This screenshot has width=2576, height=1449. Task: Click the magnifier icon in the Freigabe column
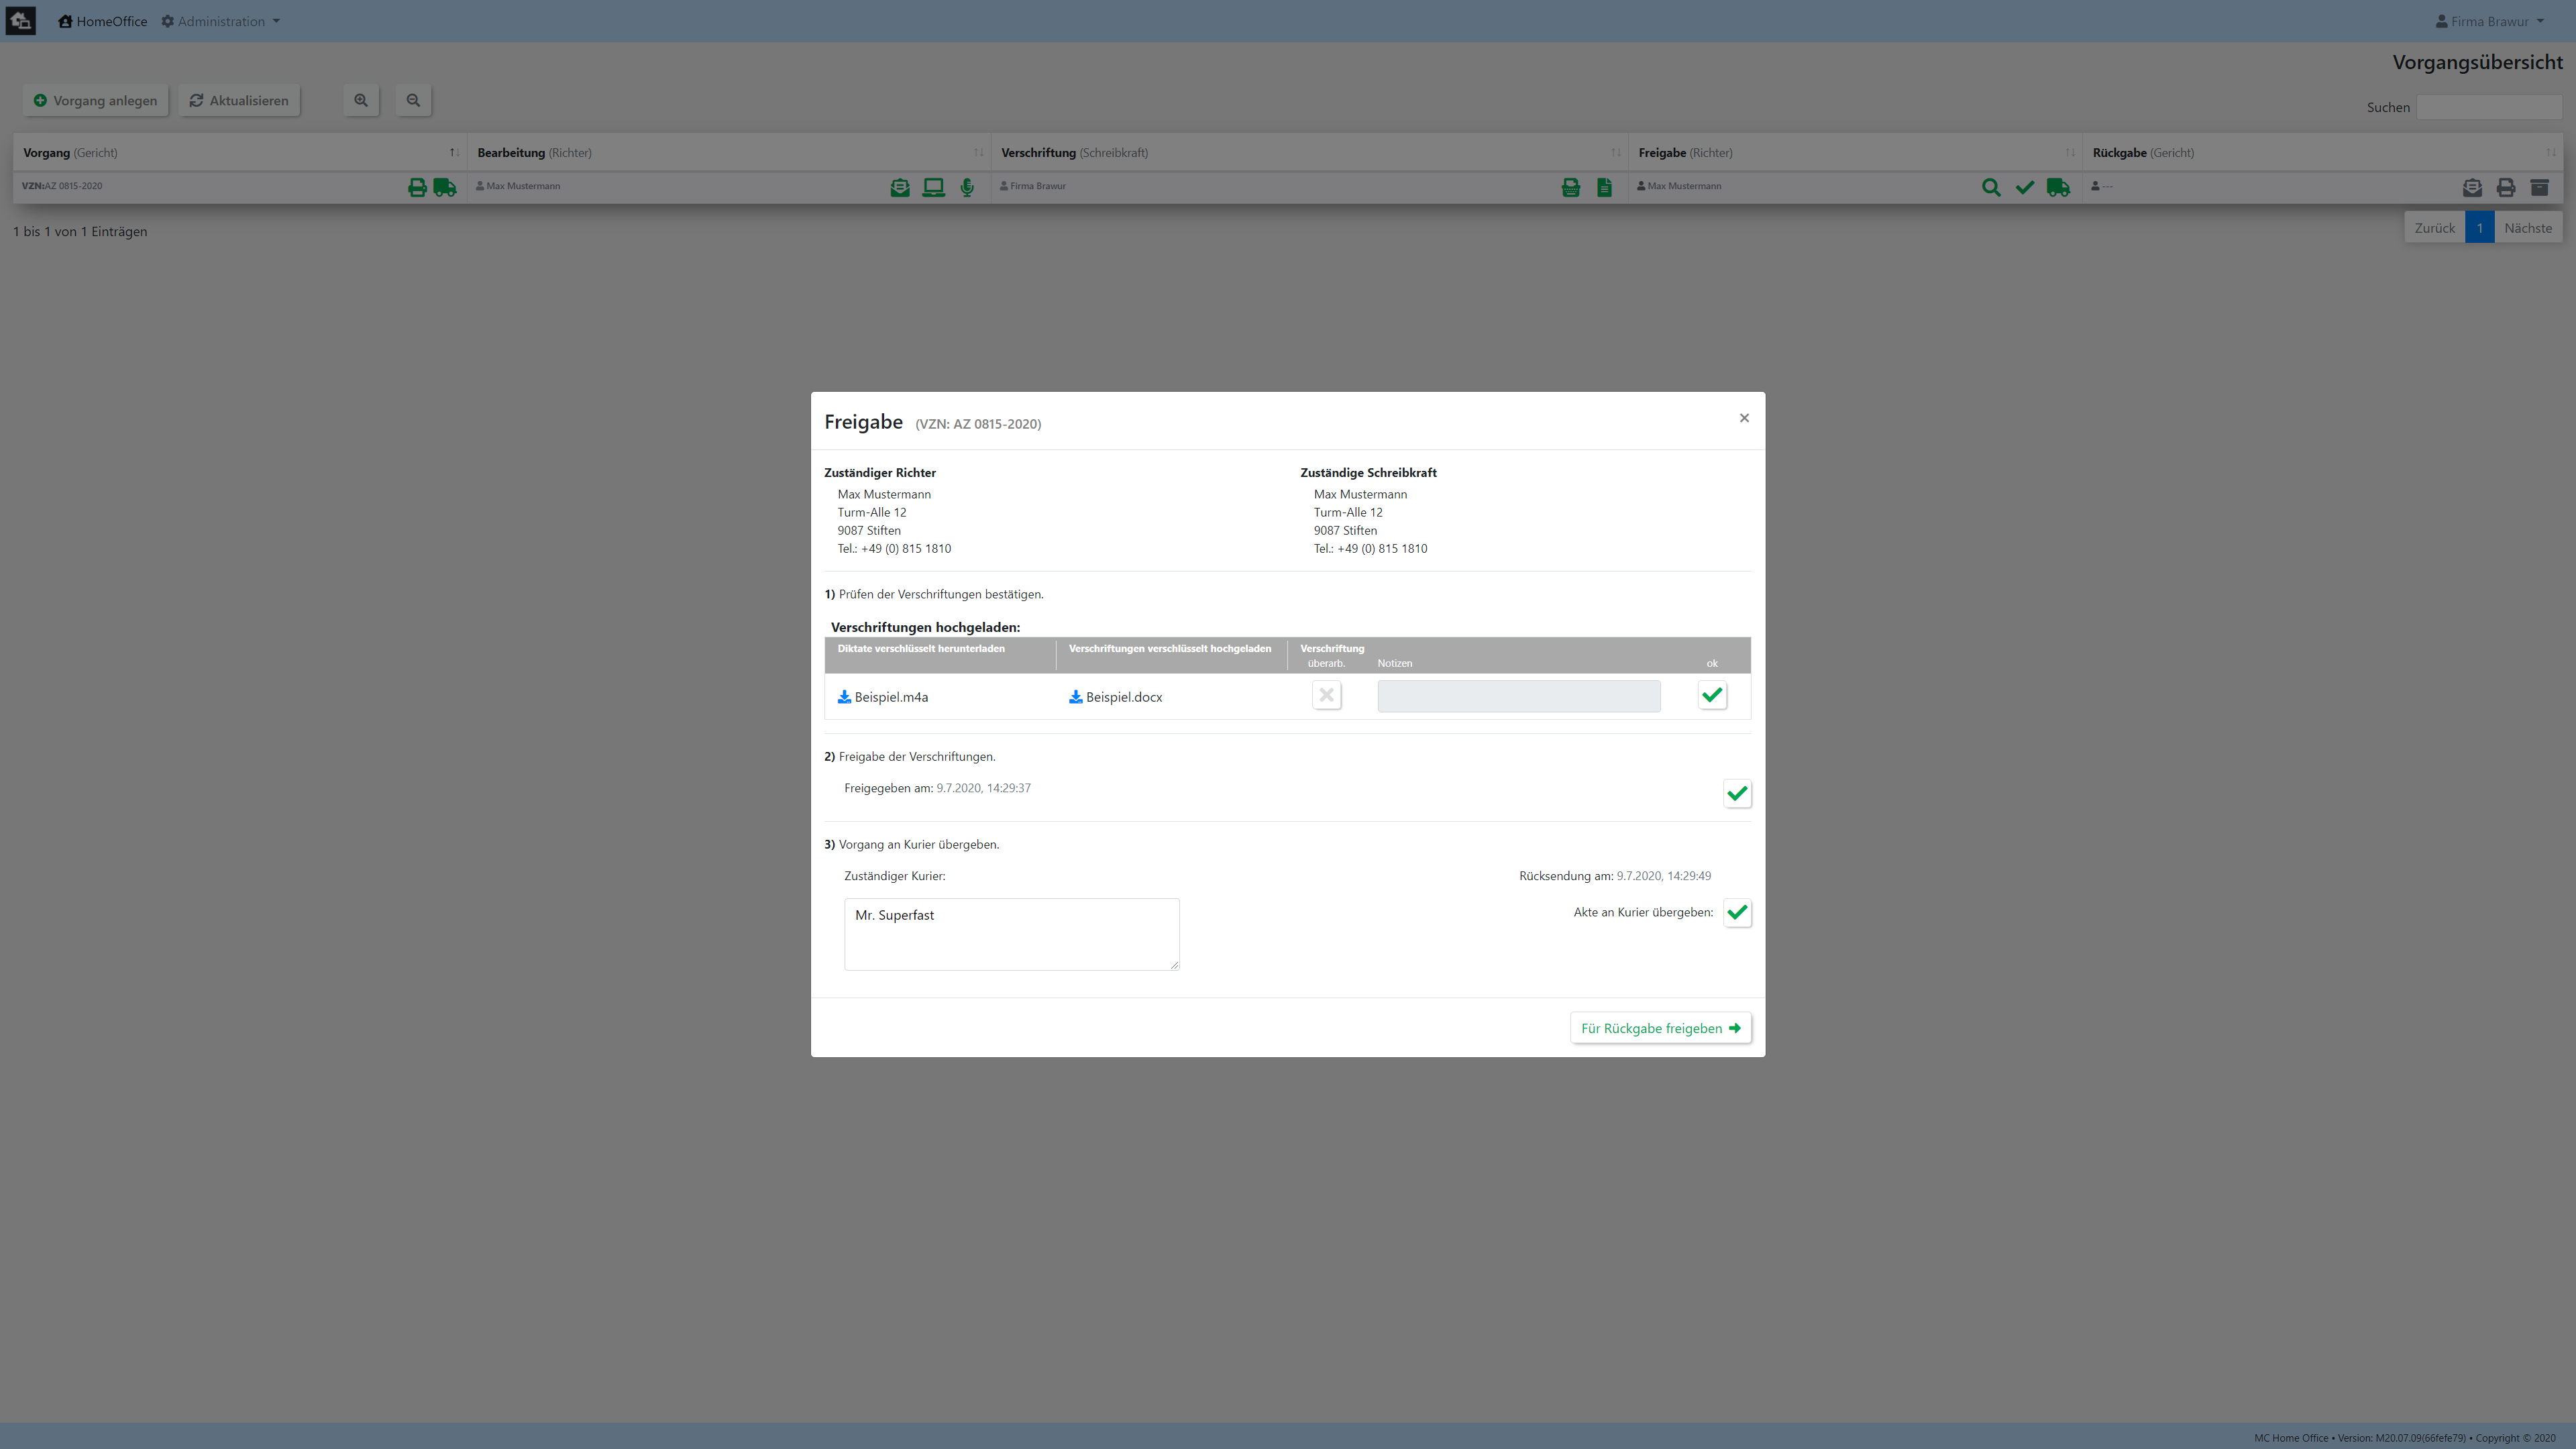(x=1991, y=187)
